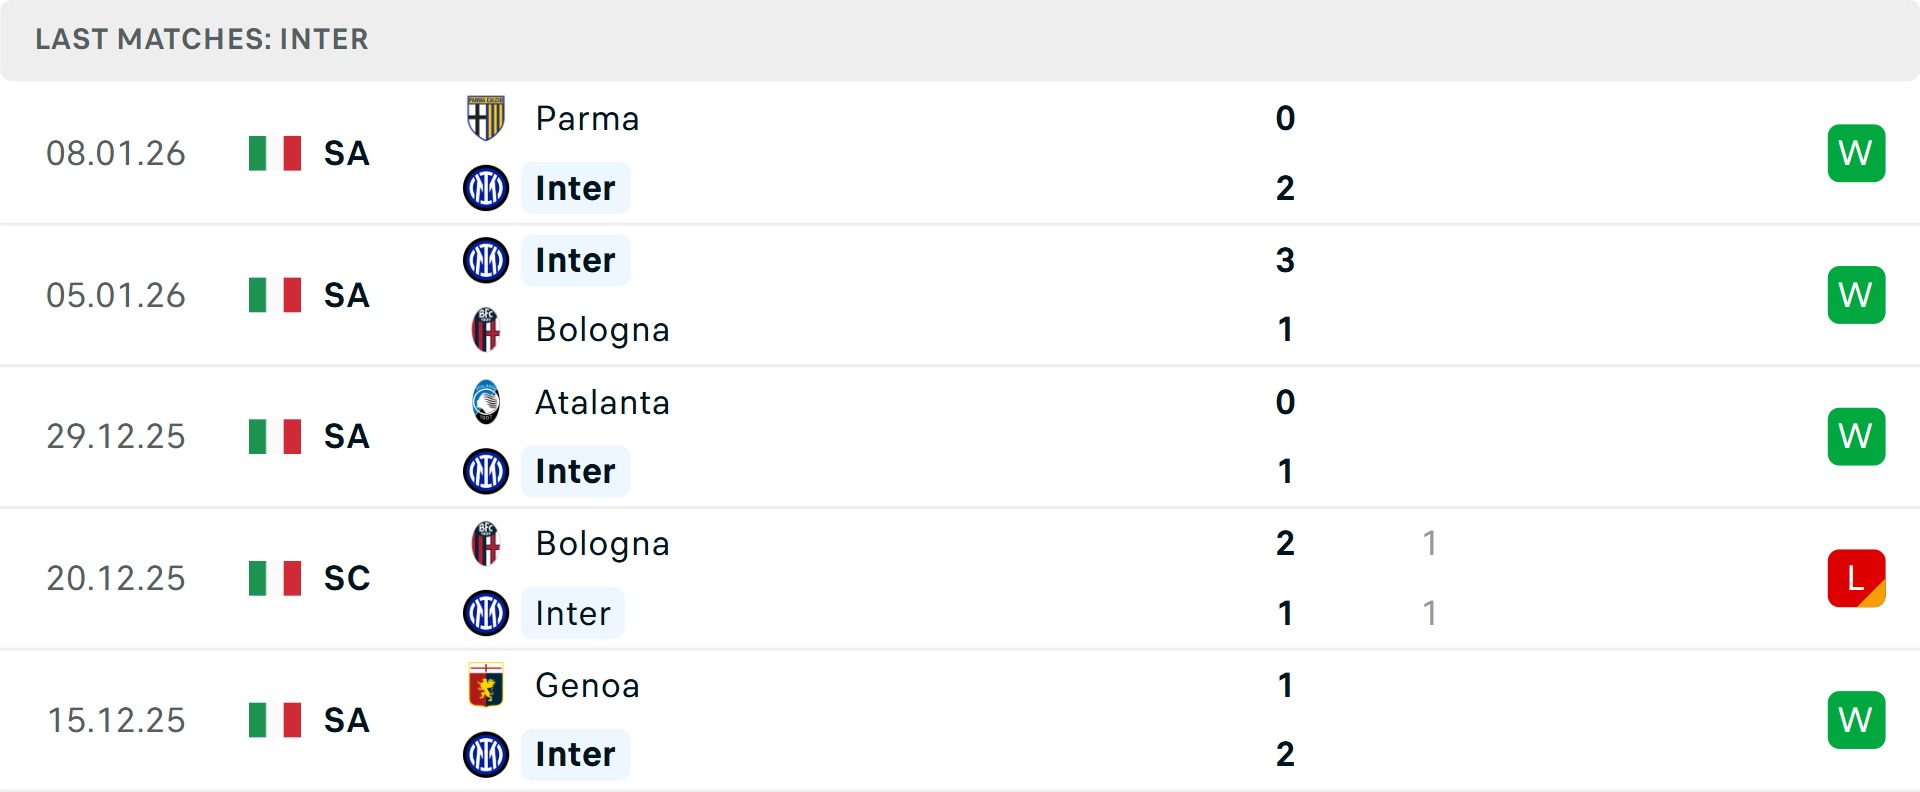Open the Atalanta team link
The image size is (1920, 792).
(x=602, y=402)
